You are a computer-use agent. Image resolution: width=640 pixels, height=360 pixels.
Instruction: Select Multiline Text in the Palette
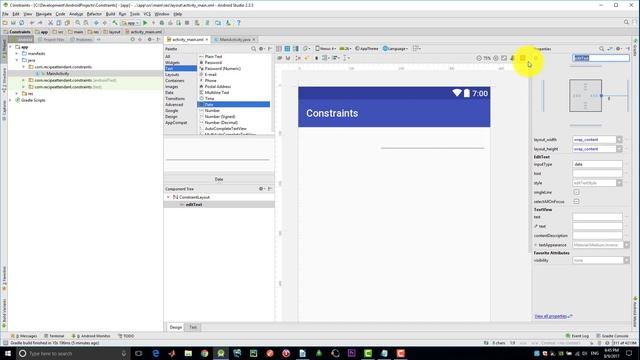tap(217, 93)
